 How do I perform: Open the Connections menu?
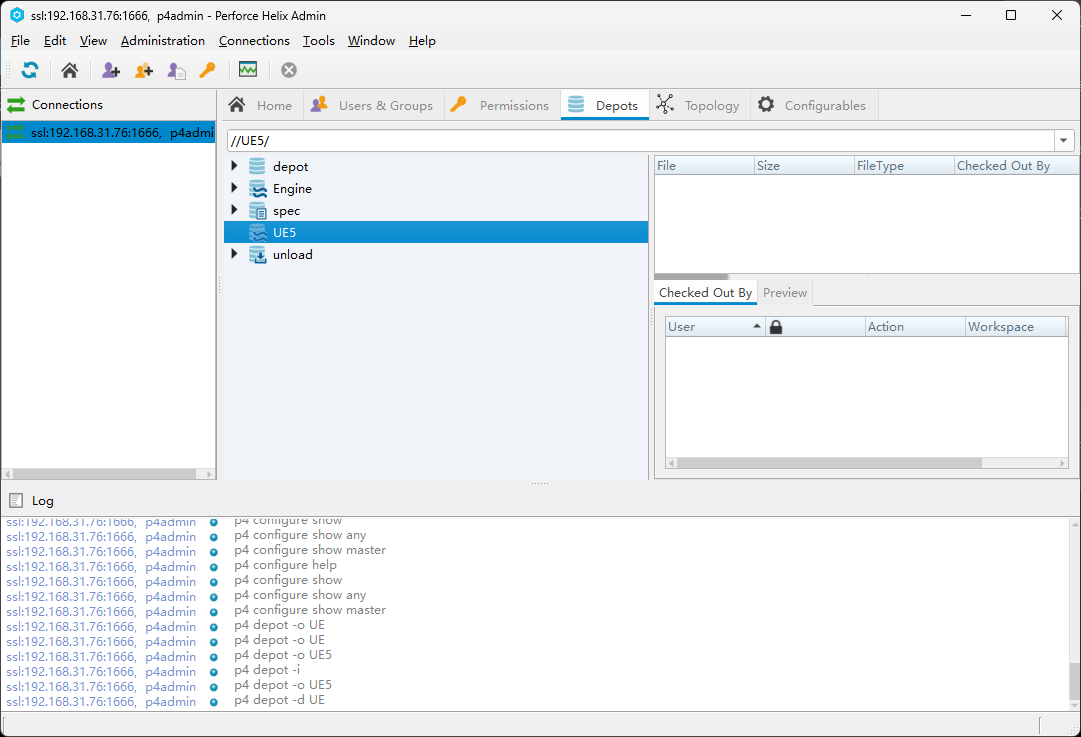point(254,41)
